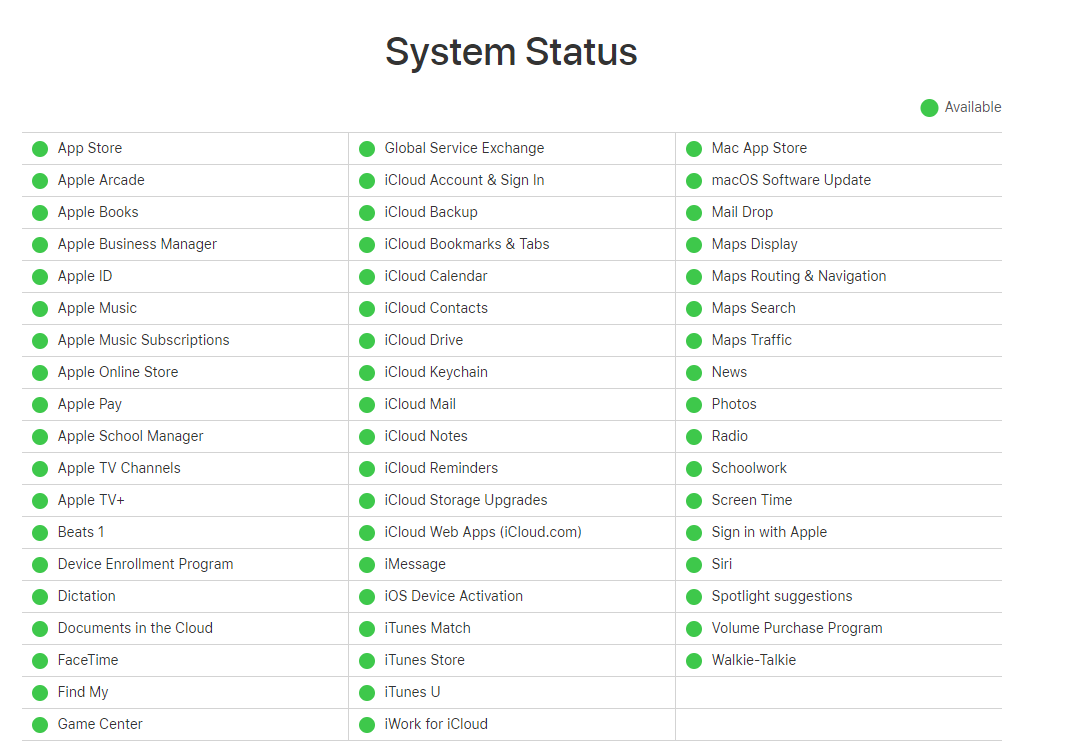This screenshot has width=1082, height=745.
Task: Click the Apple TV Channels label
Action: pyautogui.click(x=119, y=468)
